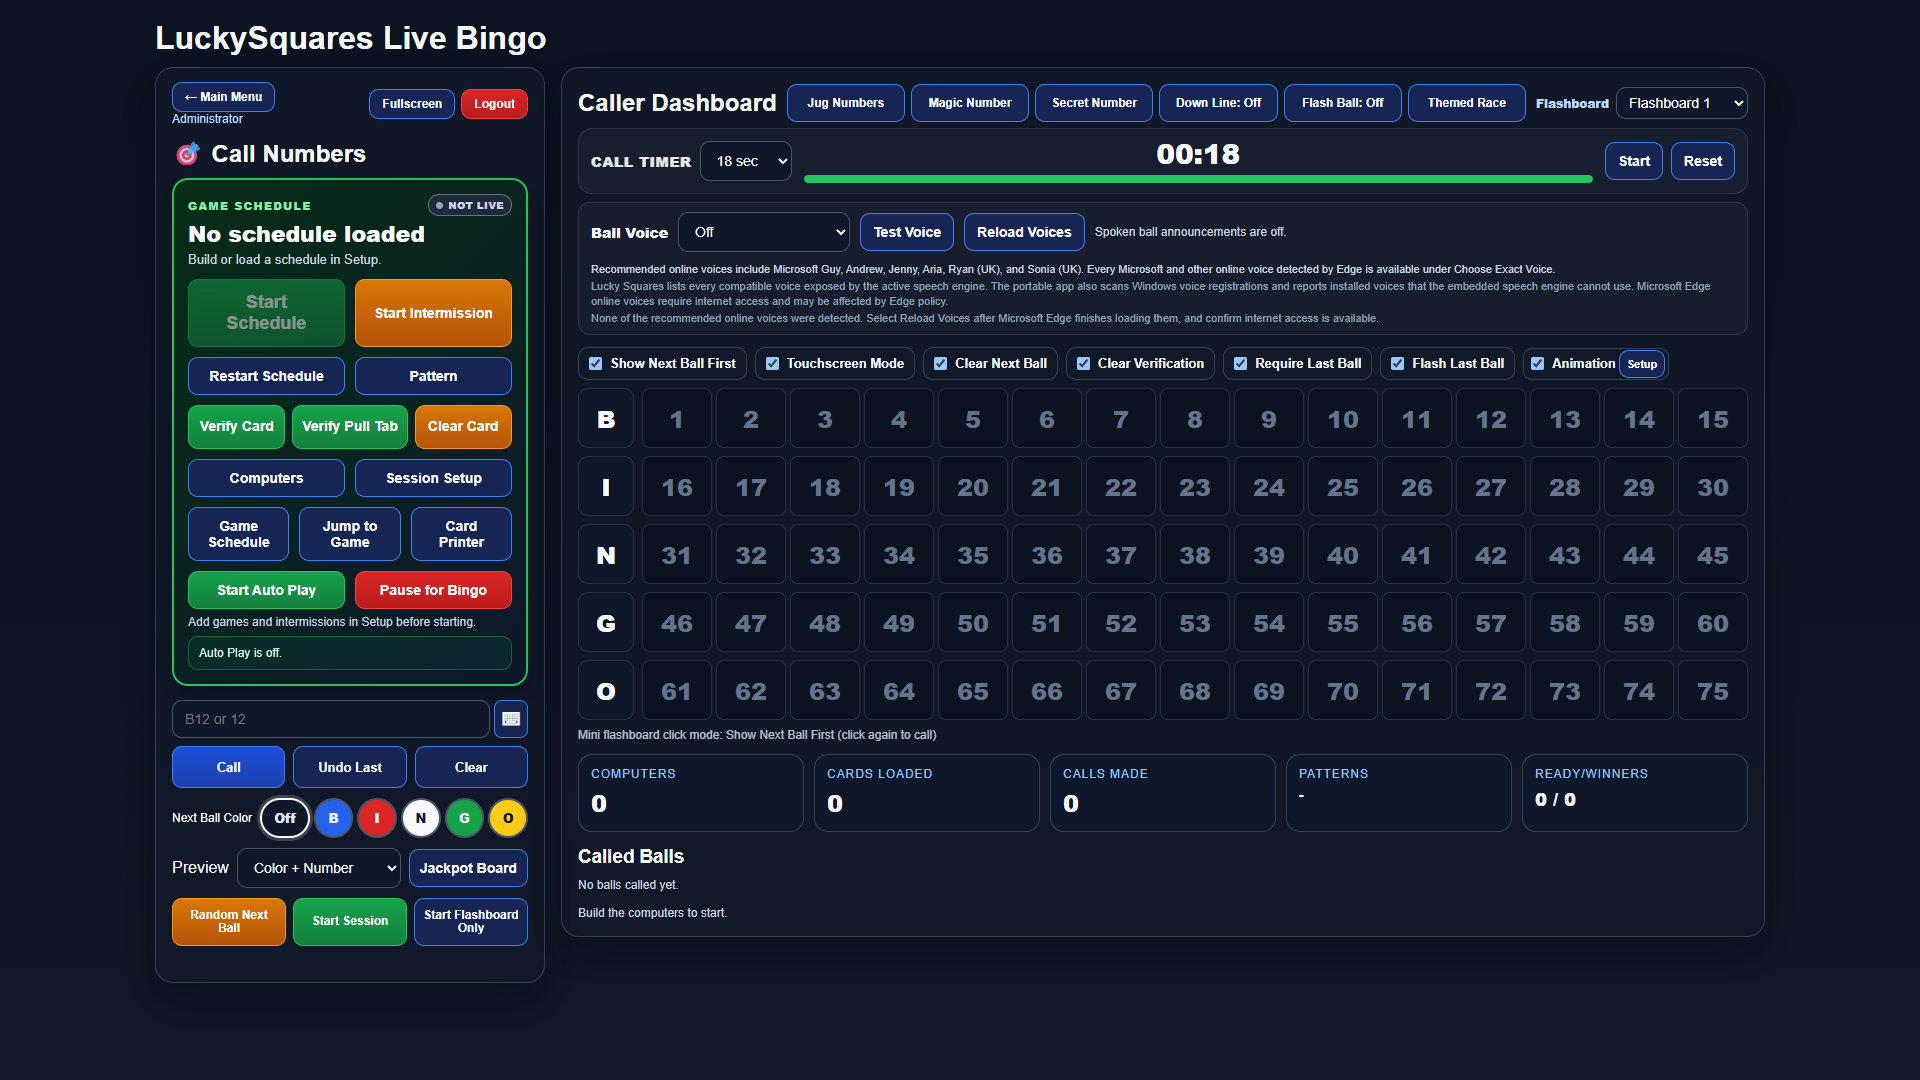Toggle the Flash Last Ball checkbox
Image resolution: width=1920 pixels, height=1080 pixels.
(x=1397, y=364)
